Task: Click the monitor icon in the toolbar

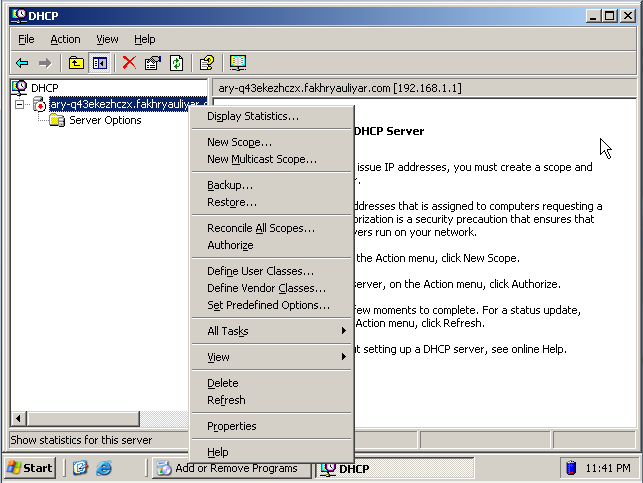Action: pyautogui.click(x=238, y=63)
